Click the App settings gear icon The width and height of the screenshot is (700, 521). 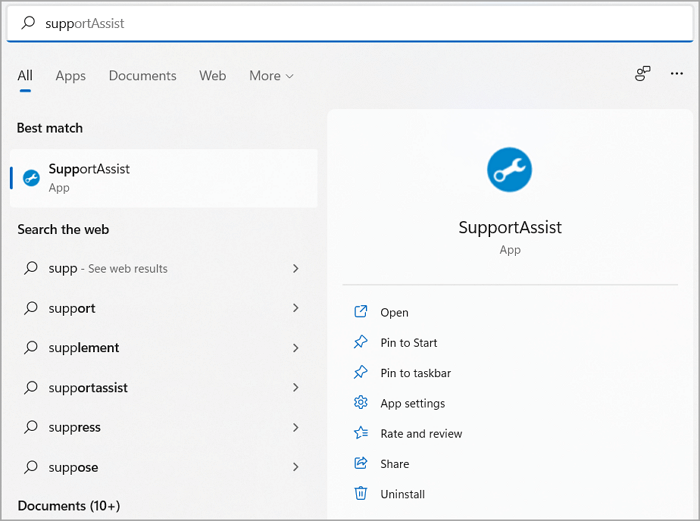tap(361, 403)
